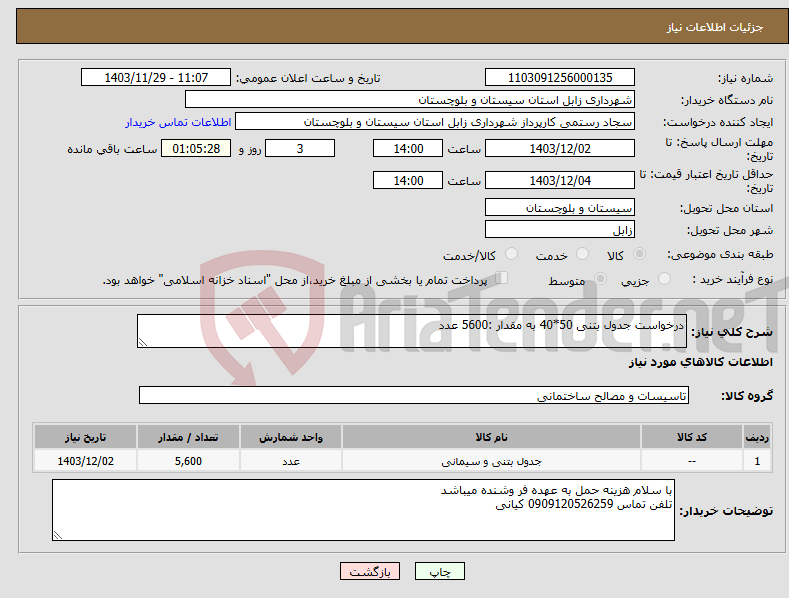Screen dimensions: 789x598
Task: Click the table date cell 1403/12/02
Action: coord(86,461)
